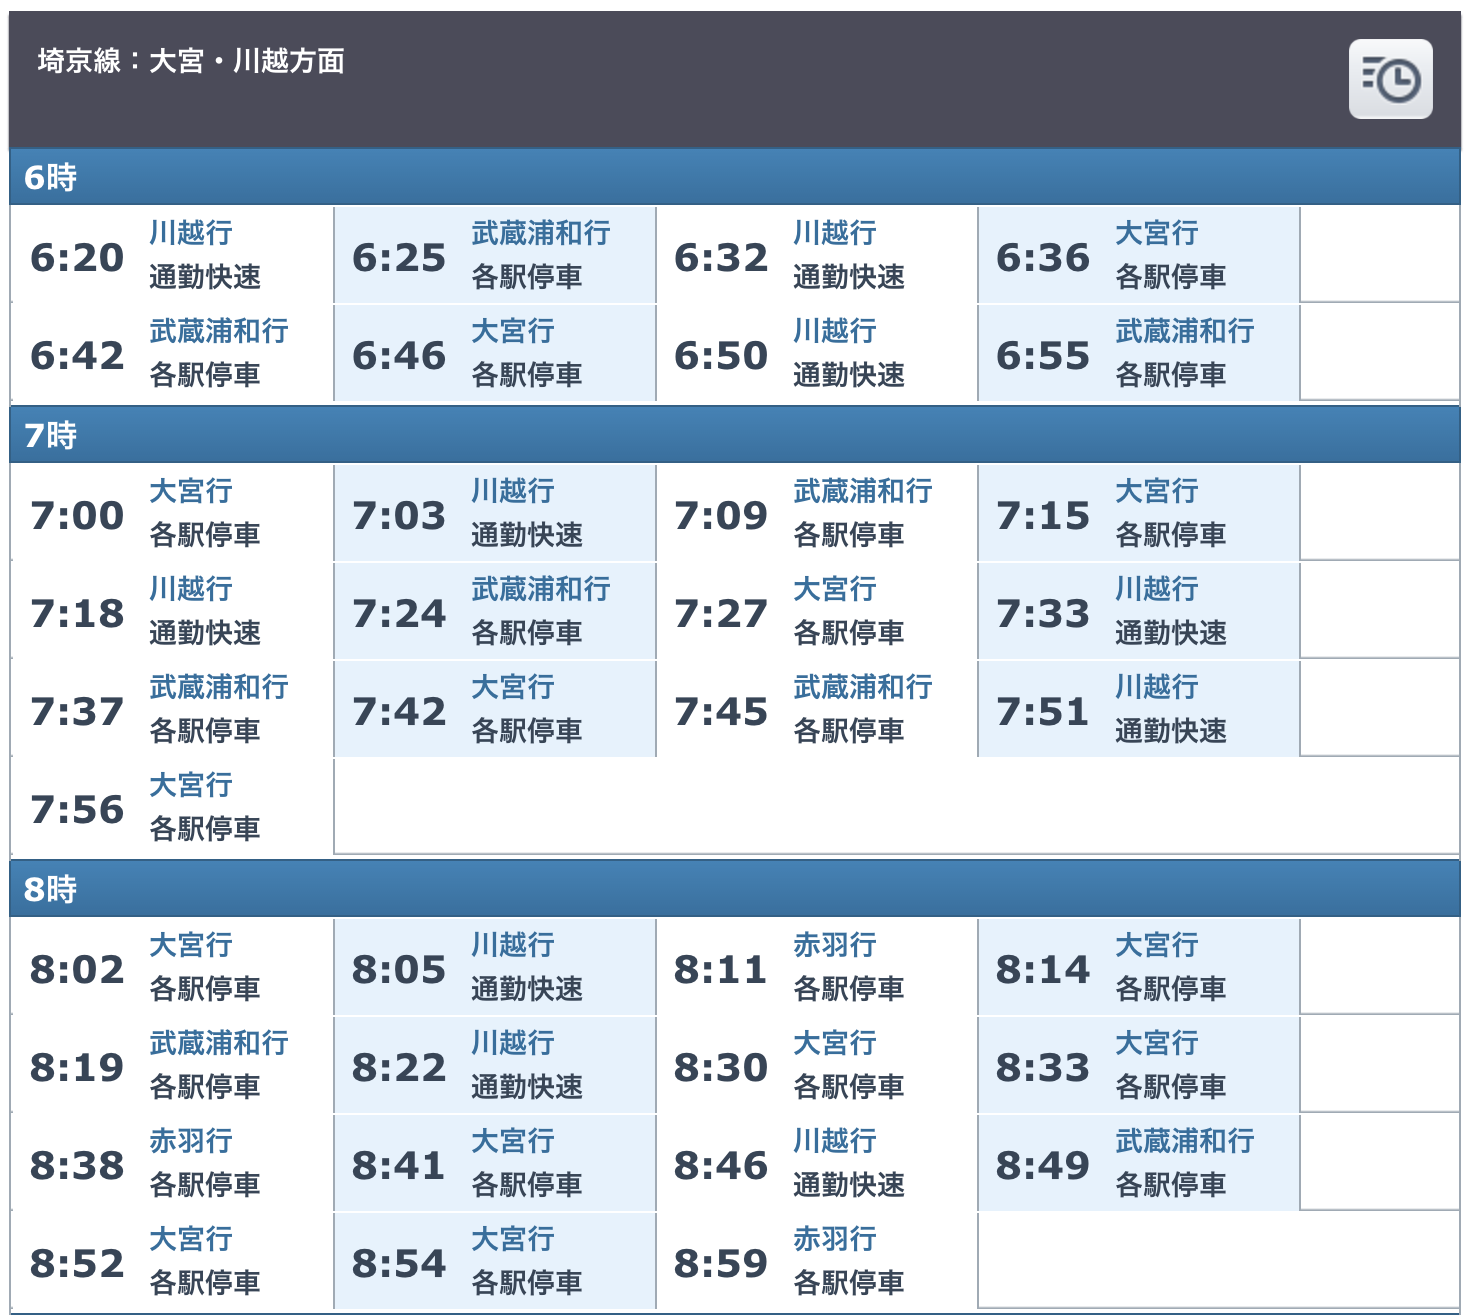Click the 8:11 赤羽行 train
The width and height of the screenshot is (1467, 1315).
tap(816, 967)
